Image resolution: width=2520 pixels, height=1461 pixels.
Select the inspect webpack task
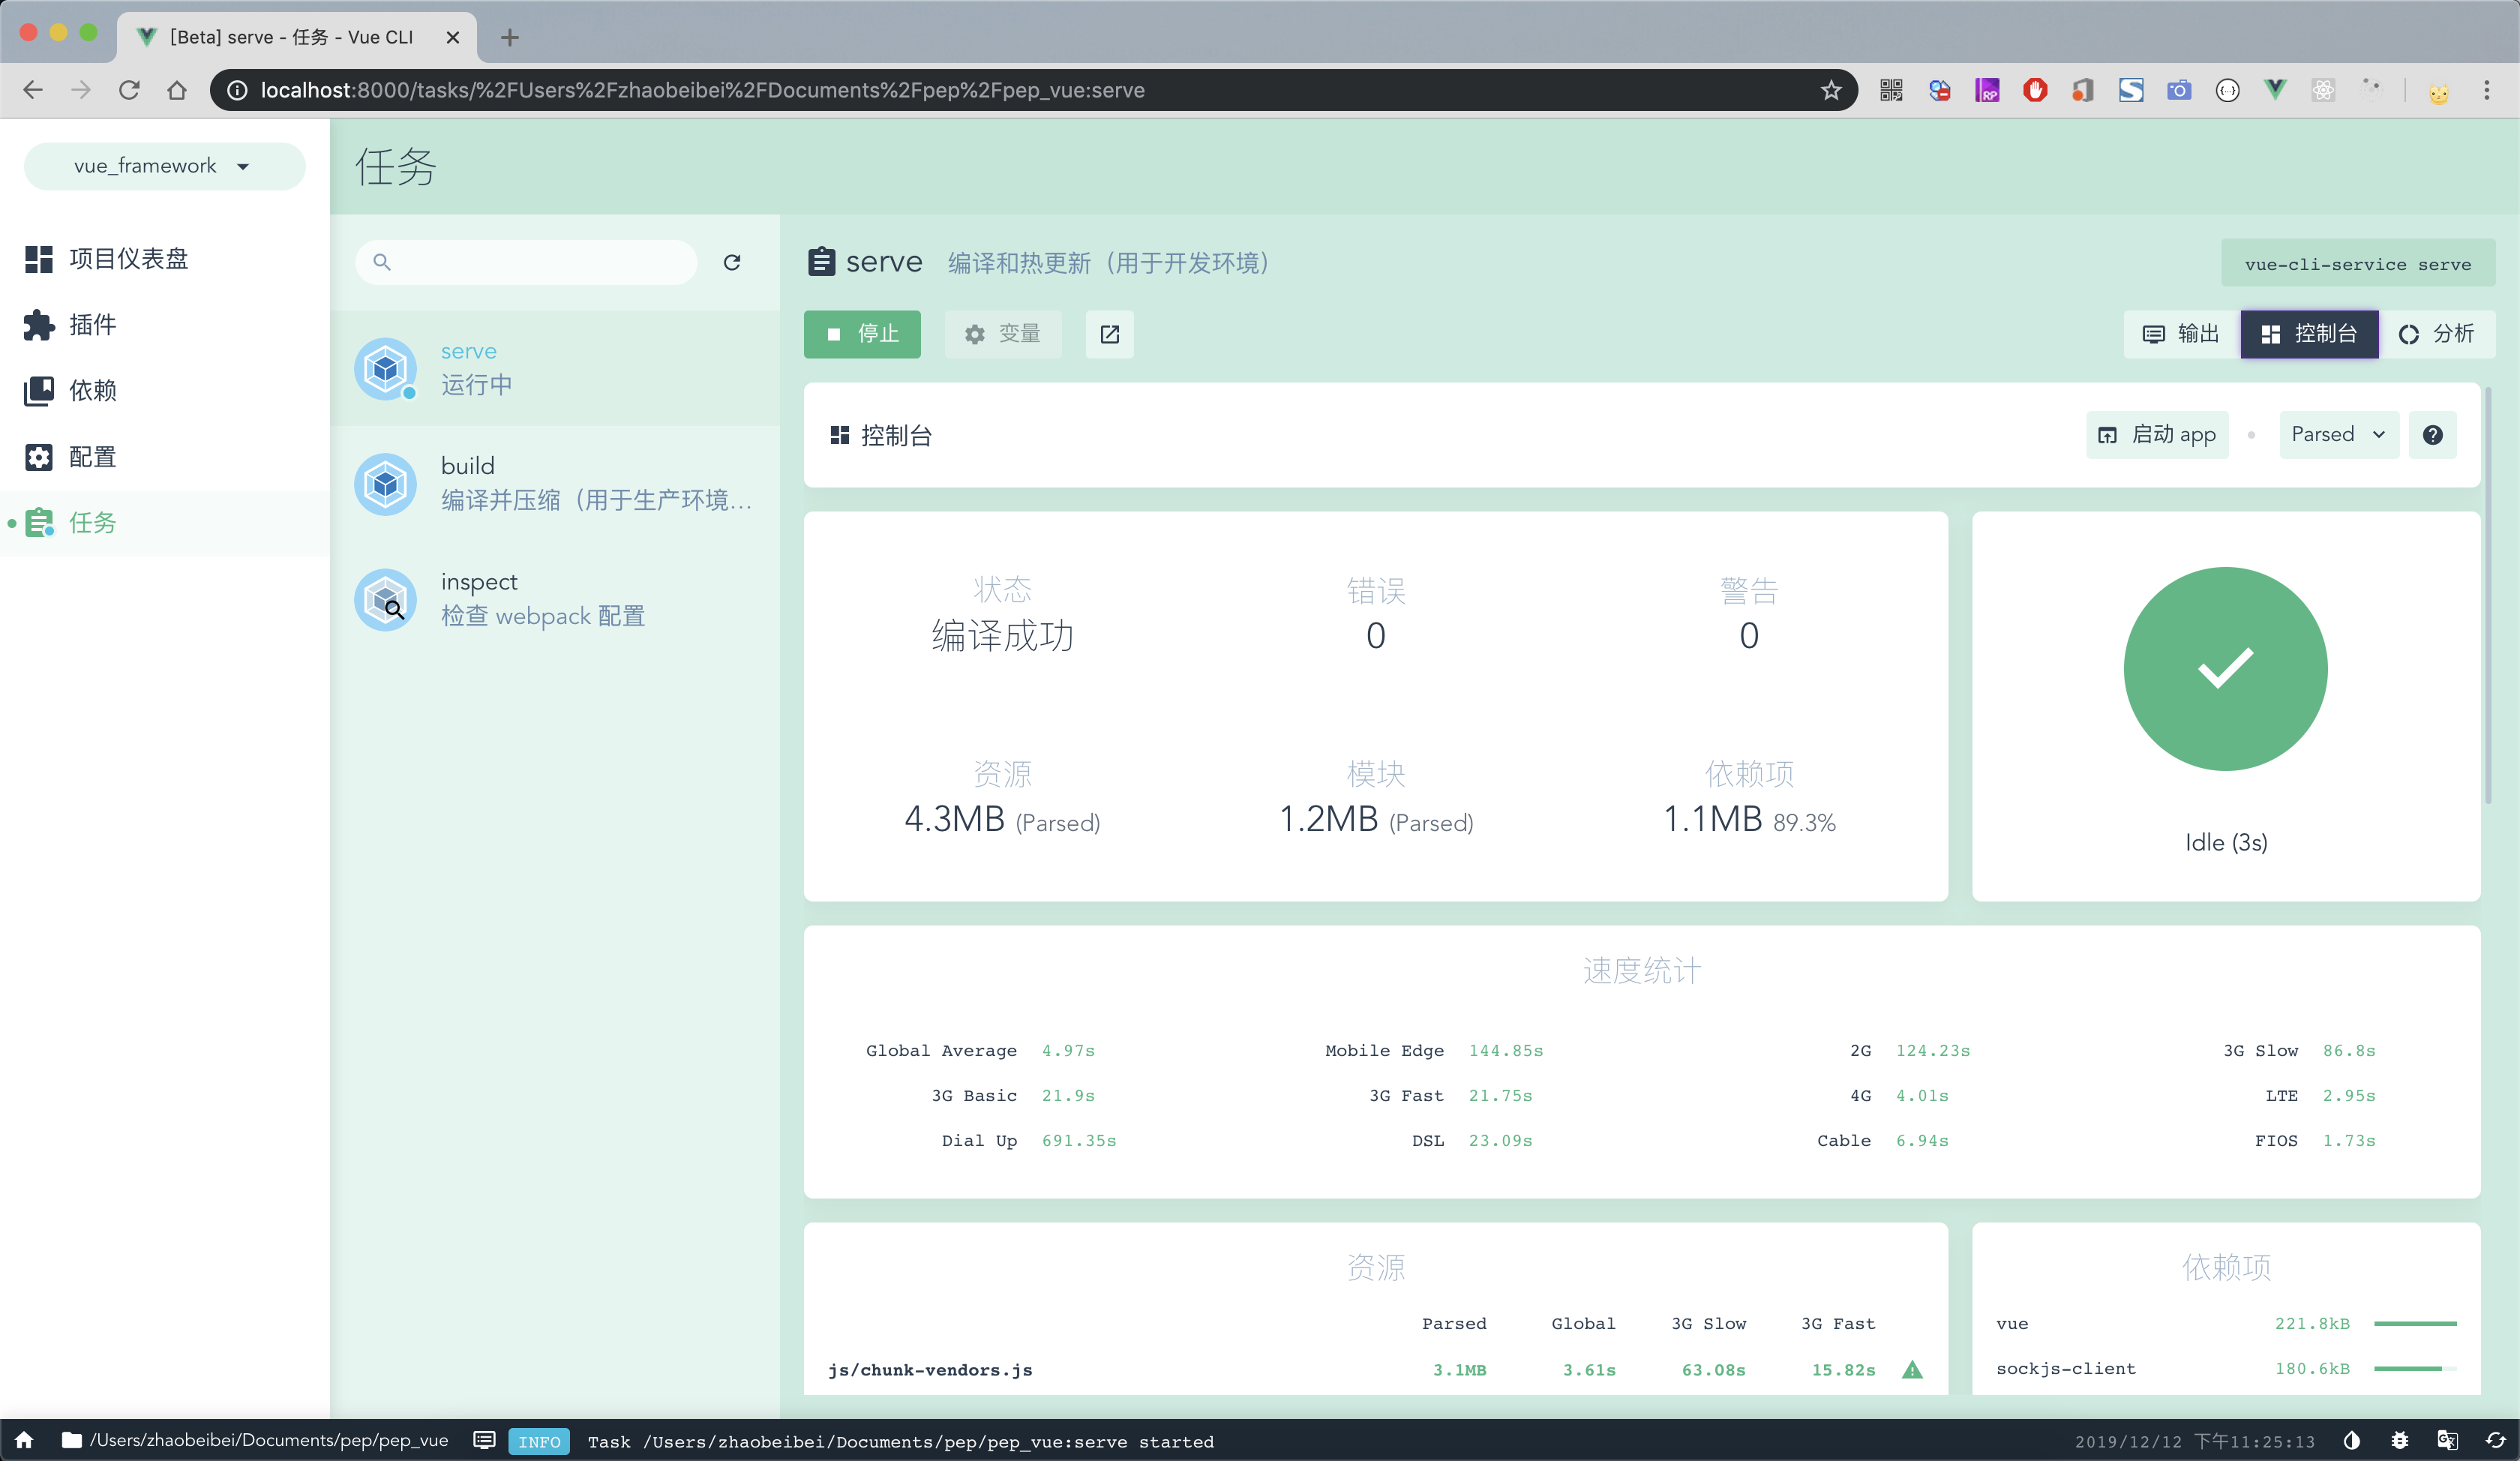pos(555,599)
